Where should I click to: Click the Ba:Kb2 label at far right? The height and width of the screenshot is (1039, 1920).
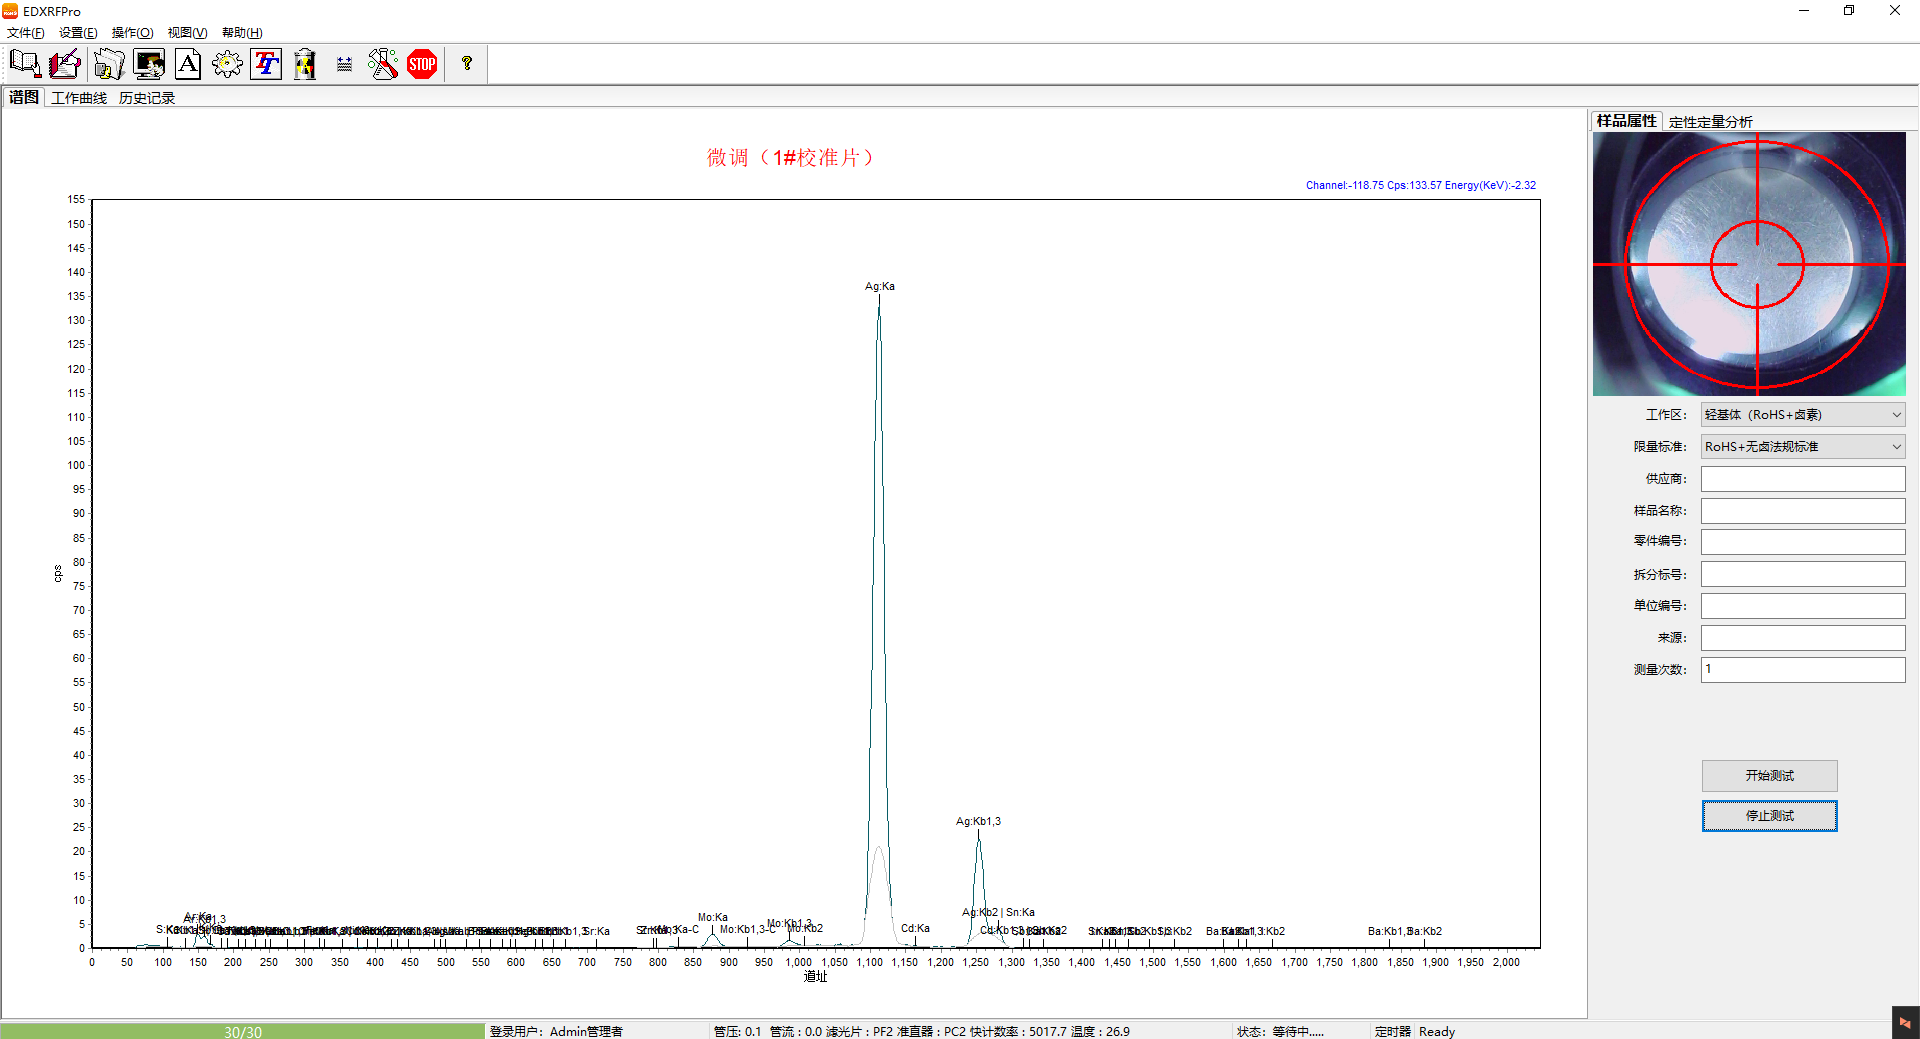coord(1425,932)
